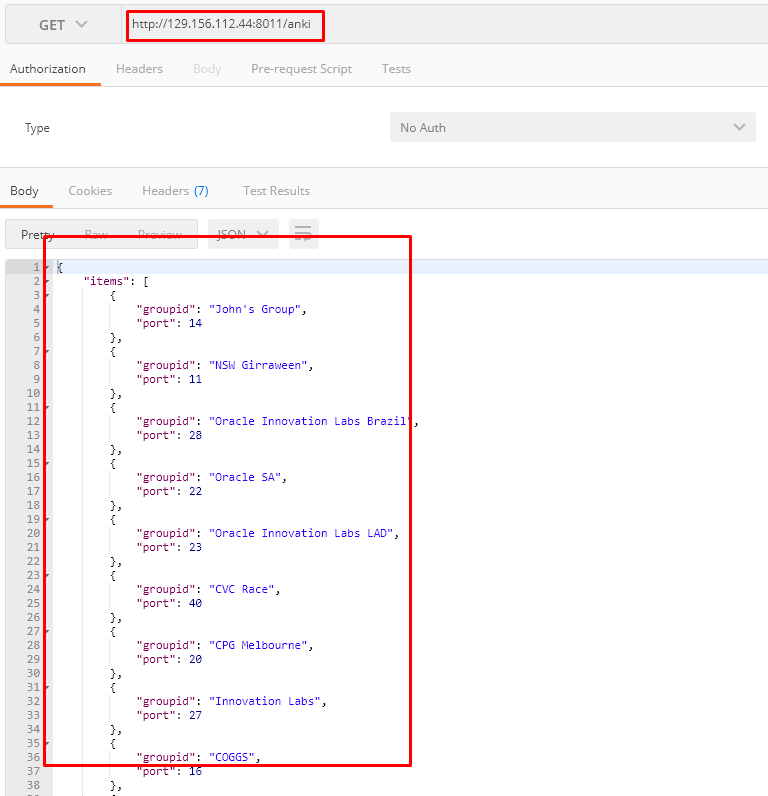Select the response Body tab
Screen dimensions: 768x796
coord(24,191)
